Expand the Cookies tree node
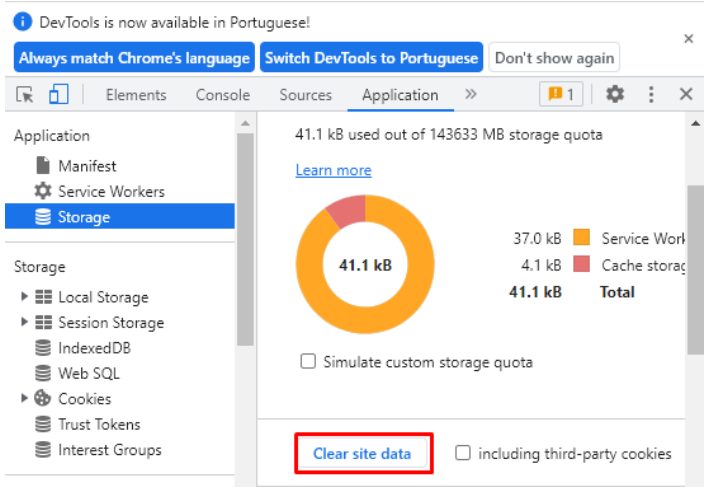Screen dimensions: 704x489 coord(24,398)
